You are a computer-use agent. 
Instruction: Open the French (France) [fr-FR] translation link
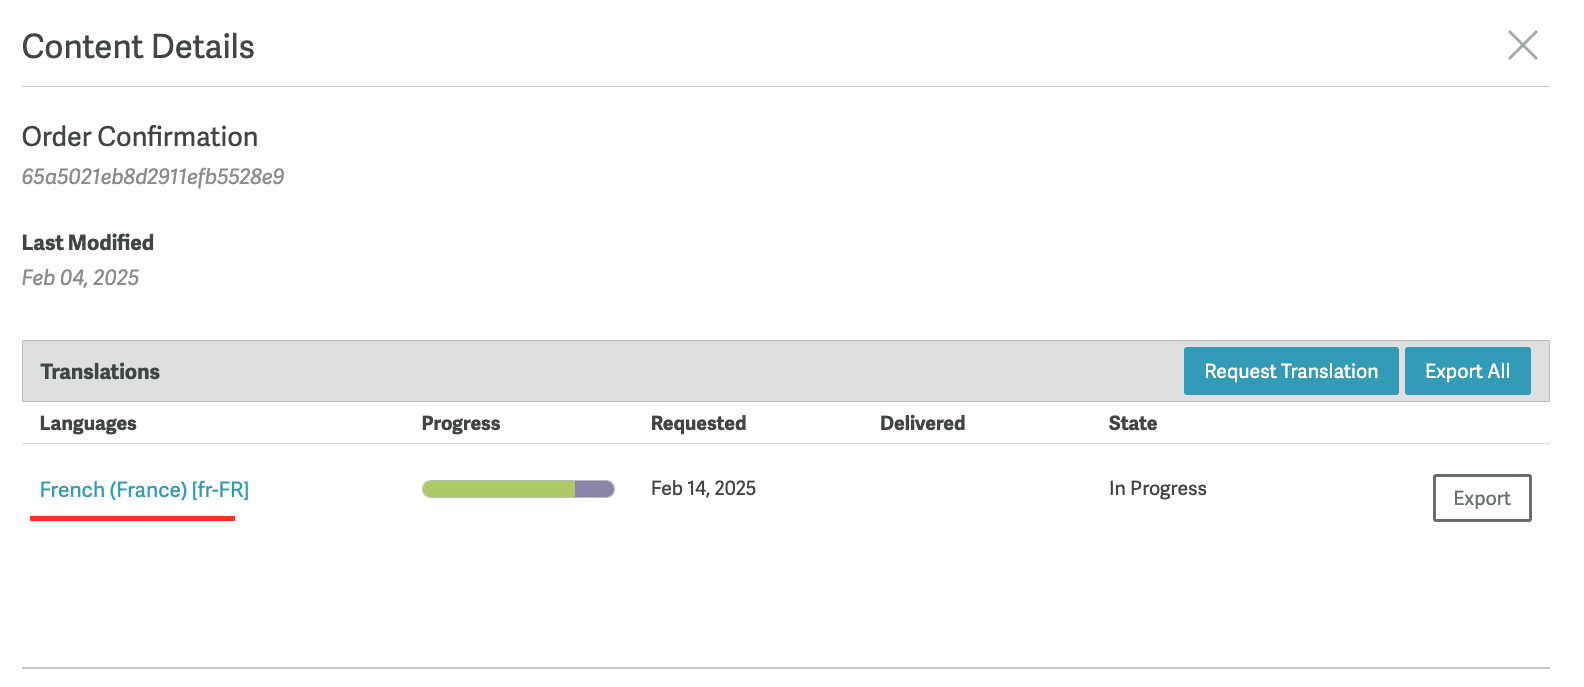pyautogui.click(x=144, y=490)
